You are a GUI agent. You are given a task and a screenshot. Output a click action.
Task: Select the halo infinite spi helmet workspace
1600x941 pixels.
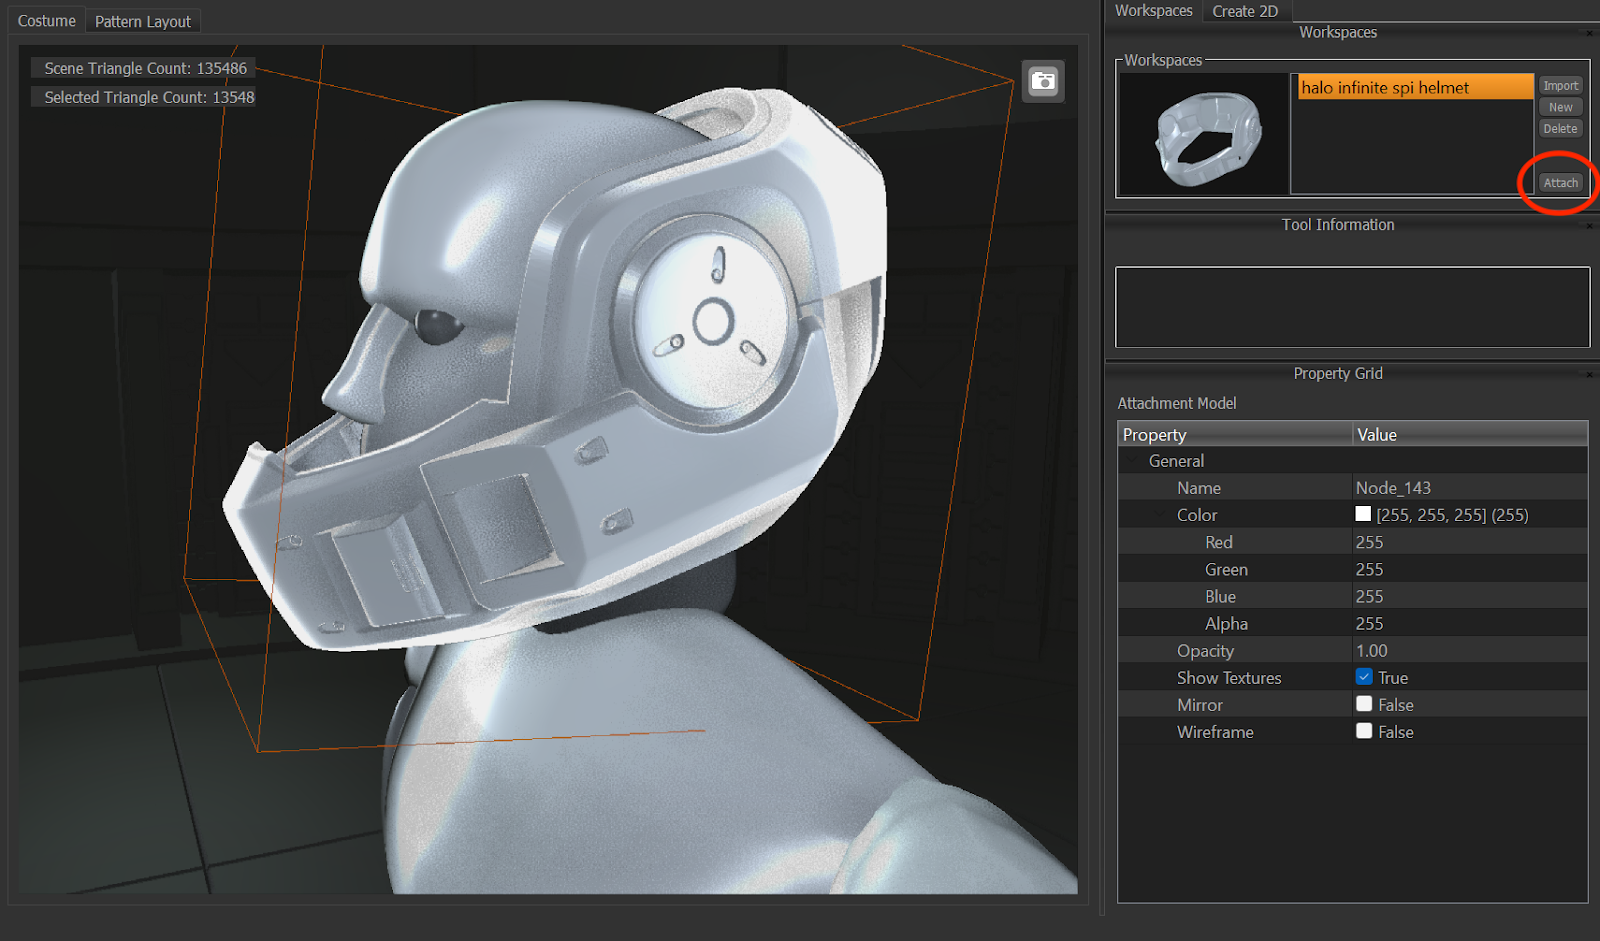(x=1415, y=87)
